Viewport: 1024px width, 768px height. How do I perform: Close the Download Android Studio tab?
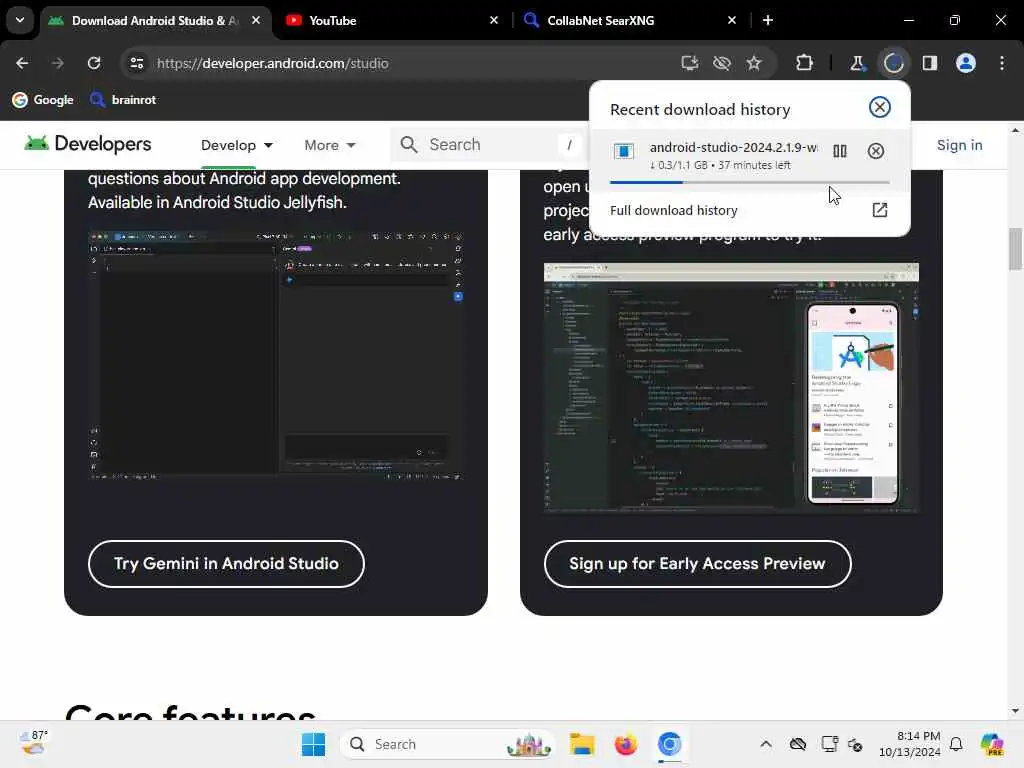256,20
